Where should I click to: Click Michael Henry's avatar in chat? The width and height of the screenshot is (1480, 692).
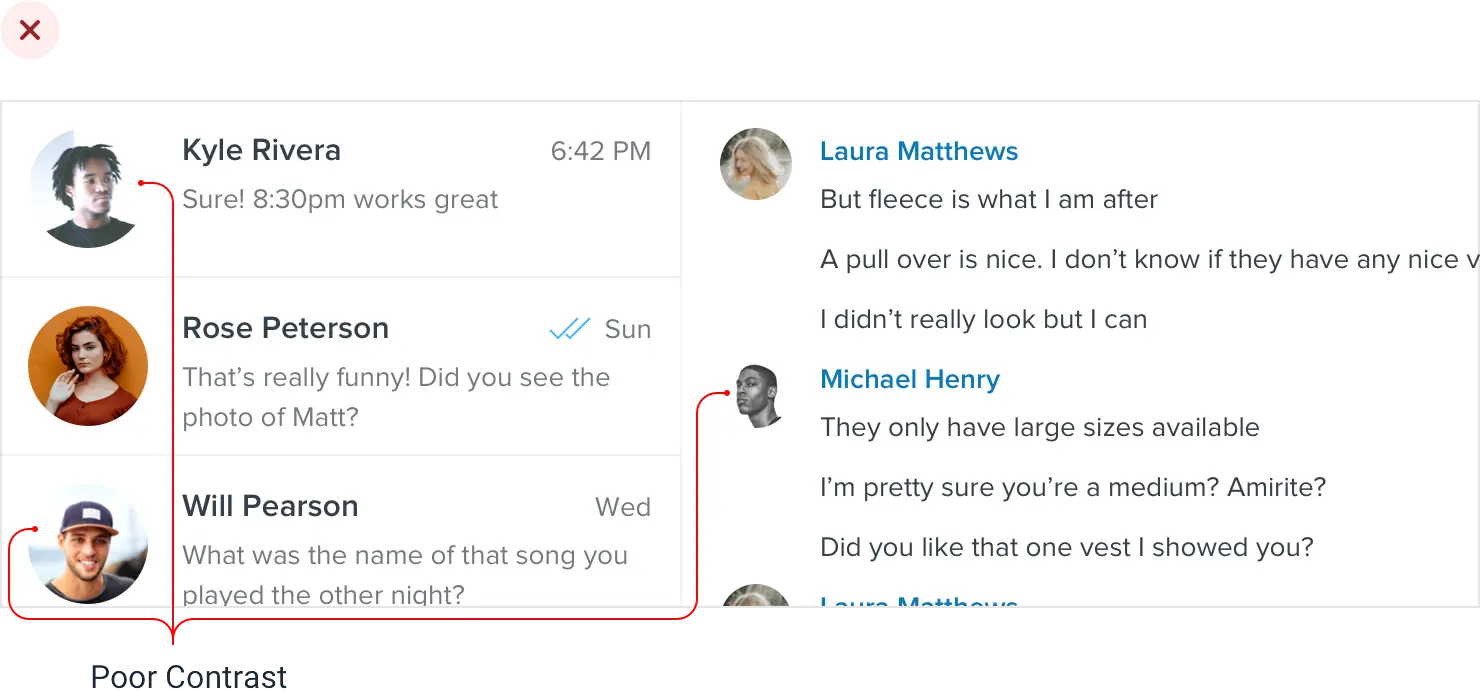[758, 396]
